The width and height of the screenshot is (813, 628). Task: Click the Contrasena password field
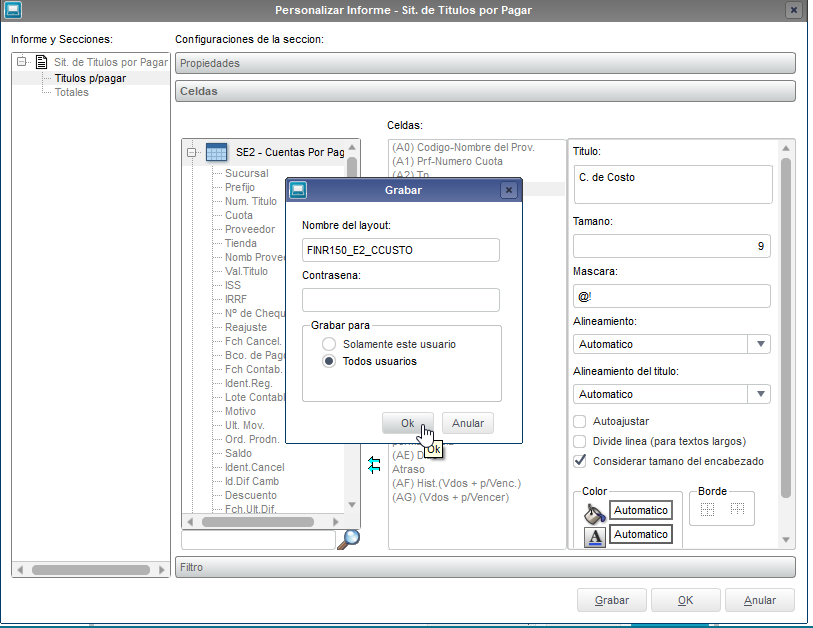[401, 300]
